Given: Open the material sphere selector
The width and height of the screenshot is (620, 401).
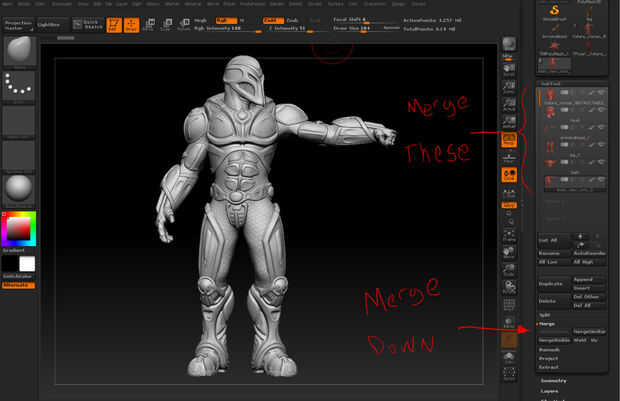Looking at the screenshot, I should (20, 188).
